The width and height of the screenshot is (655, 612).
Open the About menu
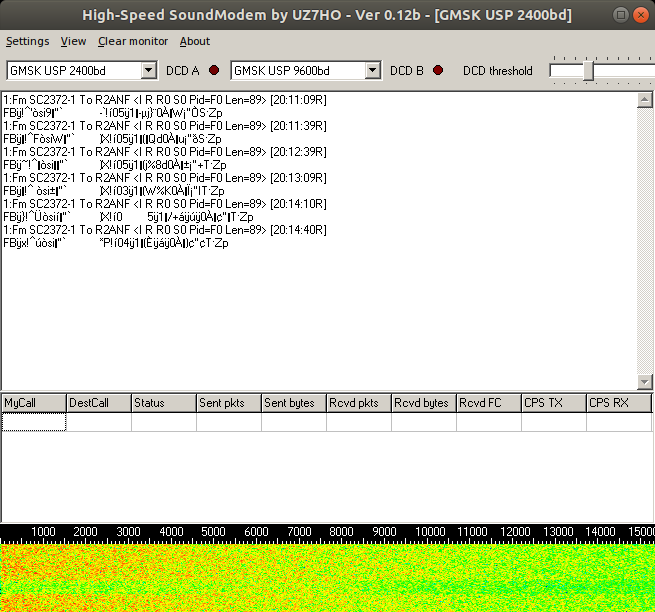195,41
